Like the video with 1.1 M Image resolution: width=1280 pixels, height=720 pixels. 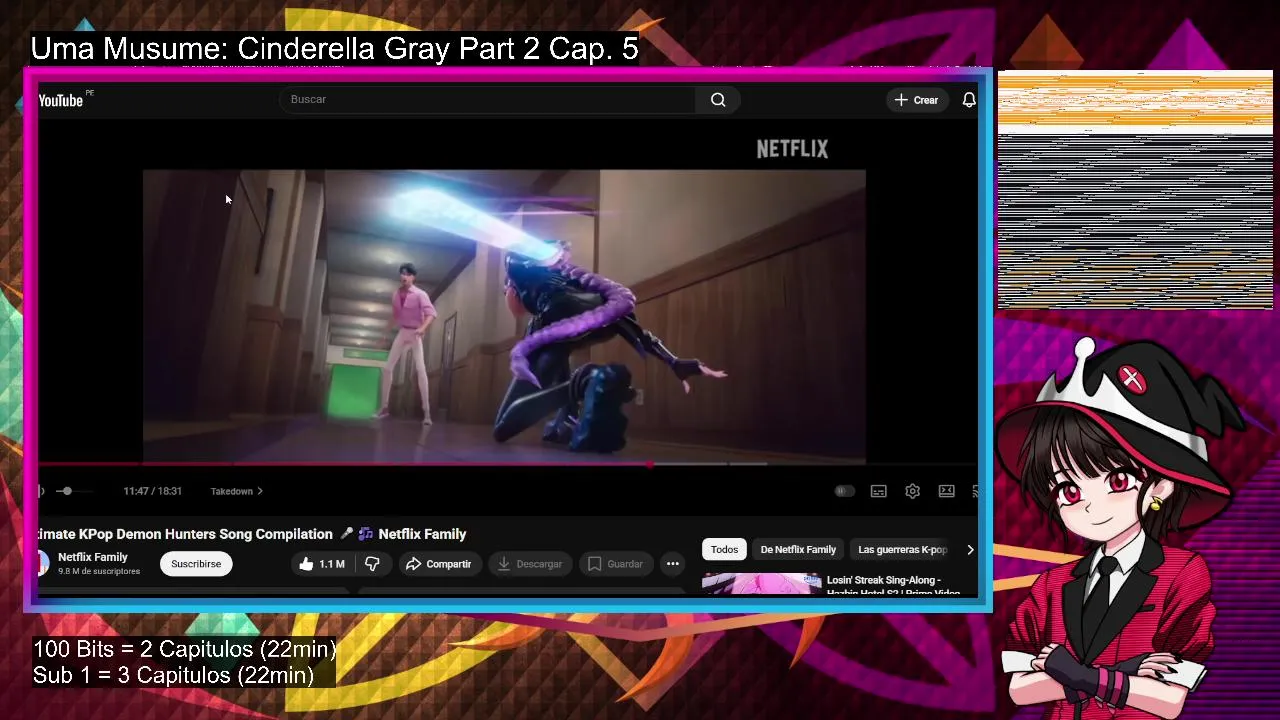click(322, 564)
